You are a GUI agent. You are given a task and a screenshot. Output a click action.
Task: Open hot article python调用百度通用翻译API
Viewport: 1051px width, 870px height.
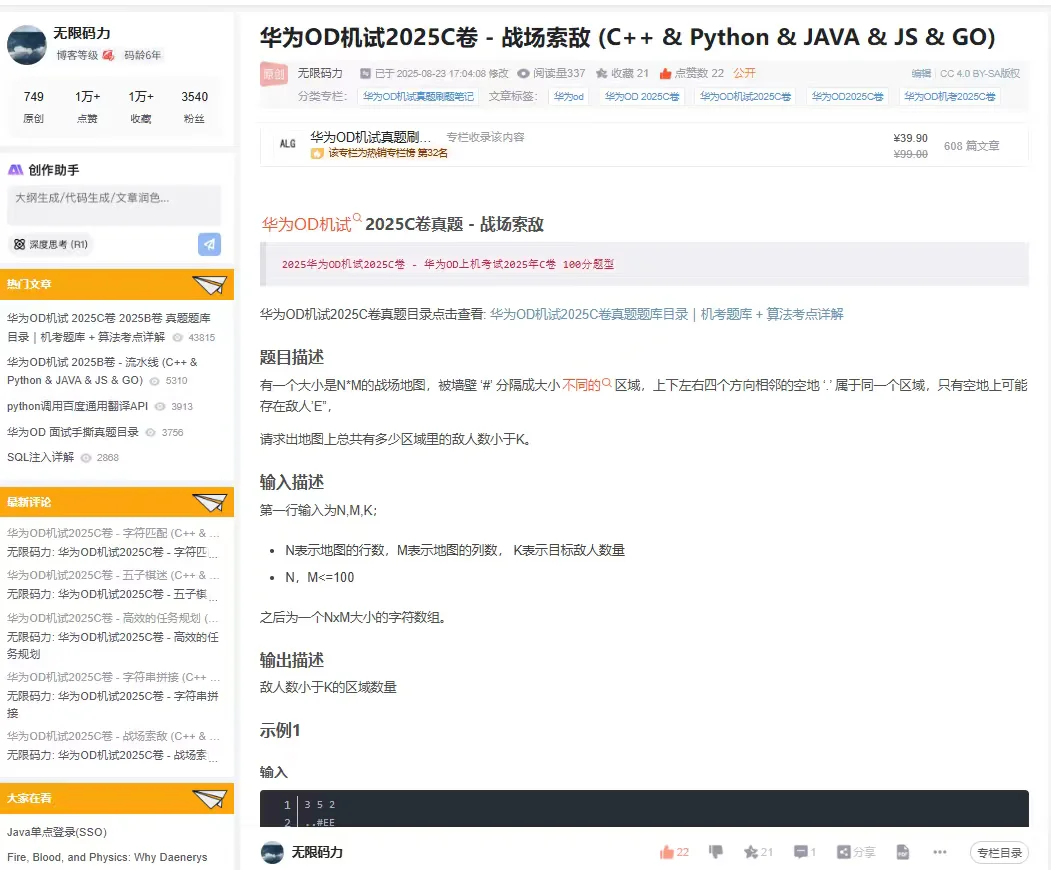pyautogui.click(x=77, y=406)
